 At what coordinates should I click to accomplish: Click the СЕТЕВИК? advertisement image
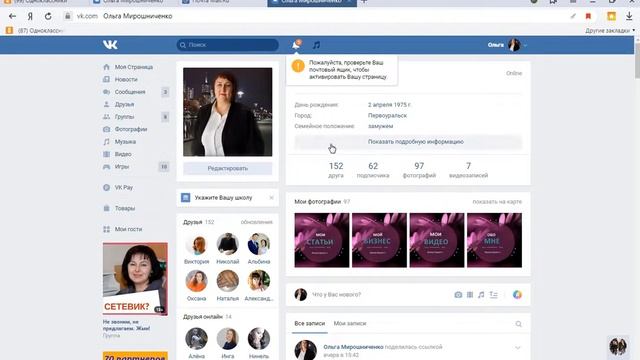(x=135, y=278)
